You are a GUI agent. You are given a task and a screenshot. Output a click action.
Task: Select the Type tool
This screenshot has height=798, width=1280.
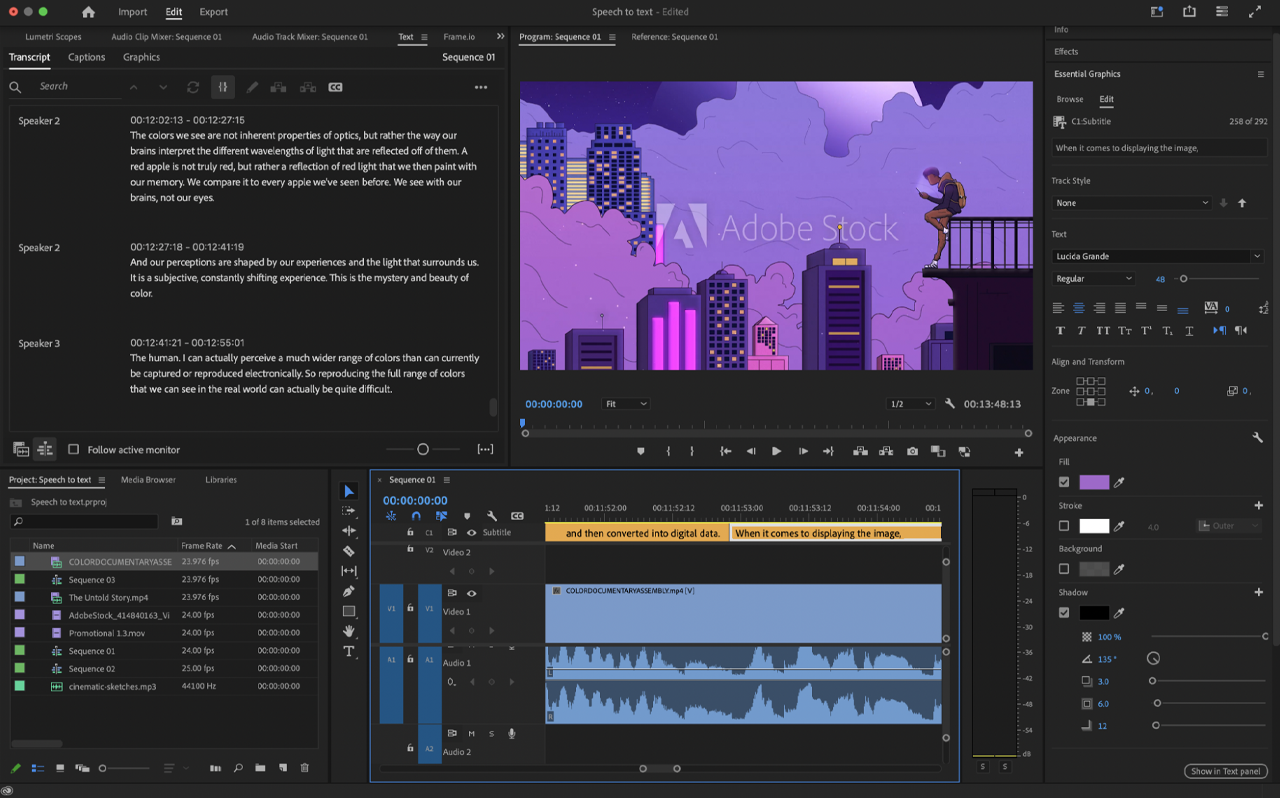[x=349, y=651]
